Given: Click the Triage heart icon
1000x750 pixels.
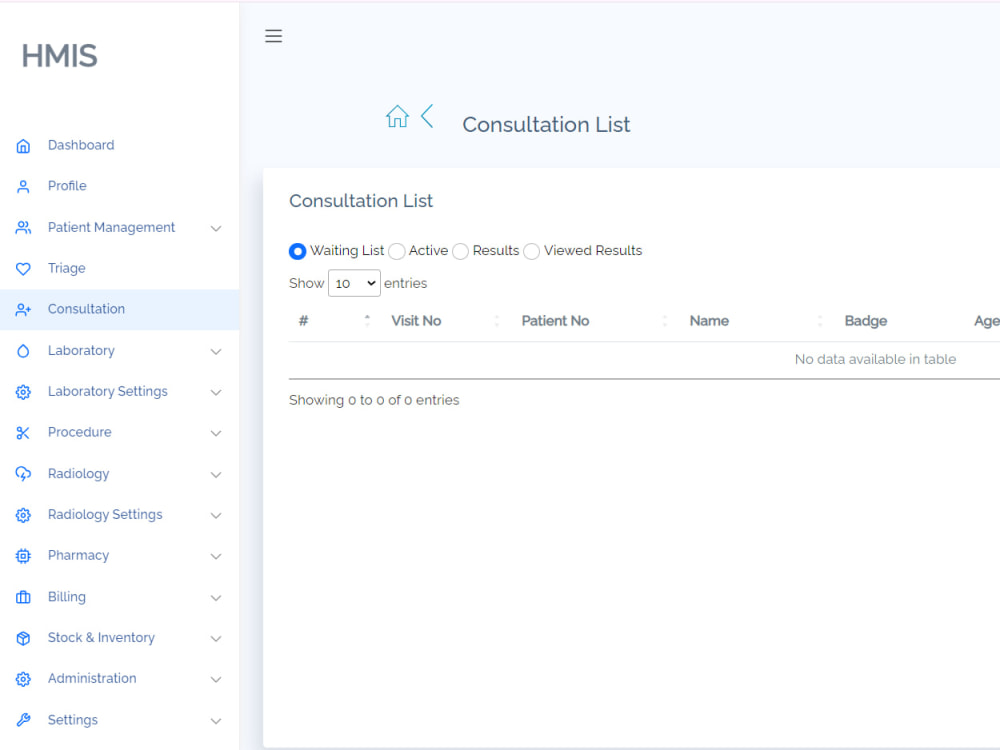Looking at the screenshot, I should pos(23,268).
